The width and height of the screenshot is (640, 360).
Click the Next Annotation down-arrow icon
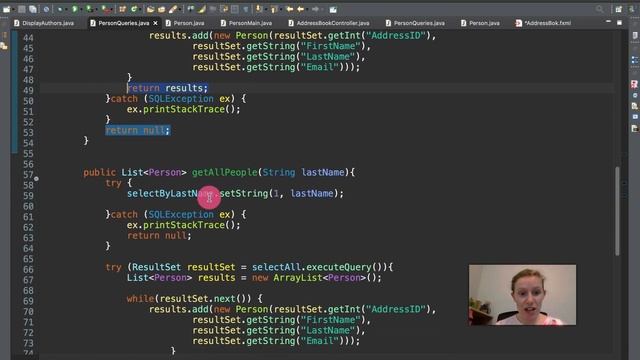tap(258, 9)
